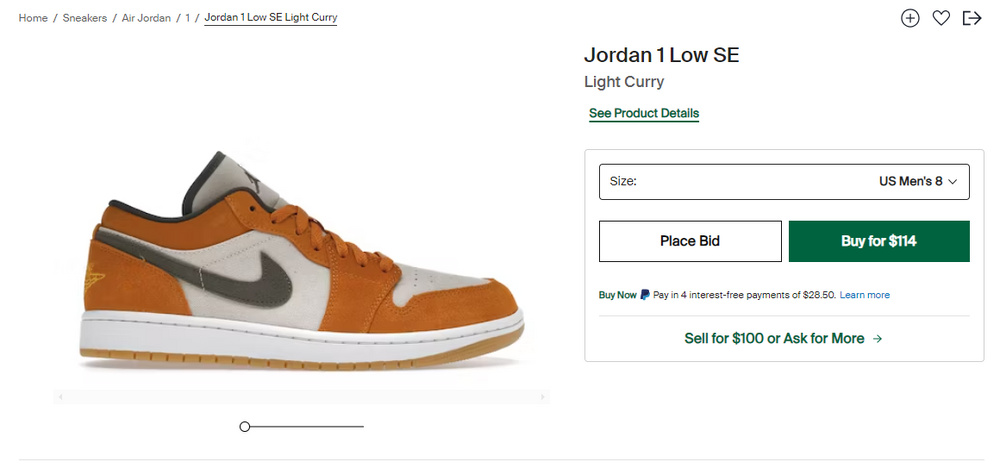Click the PayPal logo icon

point(645,295)
